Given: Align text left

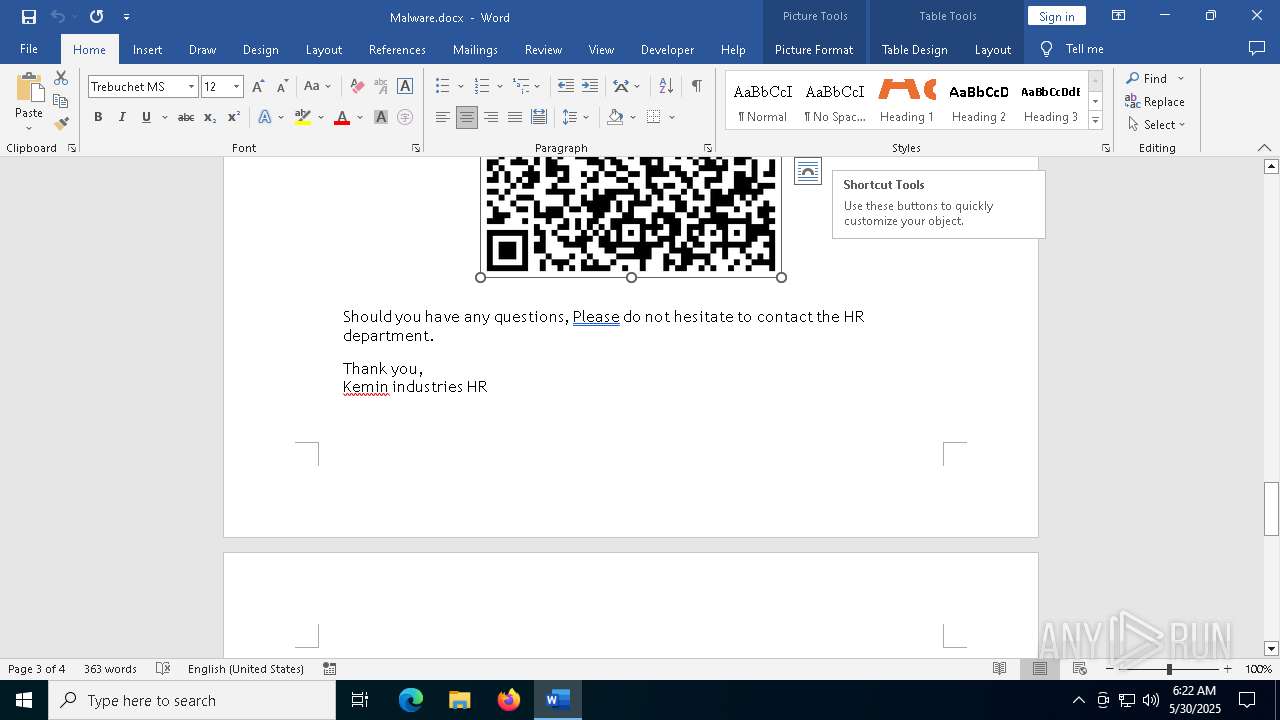Looking at the screenshot, I should 443,117.
